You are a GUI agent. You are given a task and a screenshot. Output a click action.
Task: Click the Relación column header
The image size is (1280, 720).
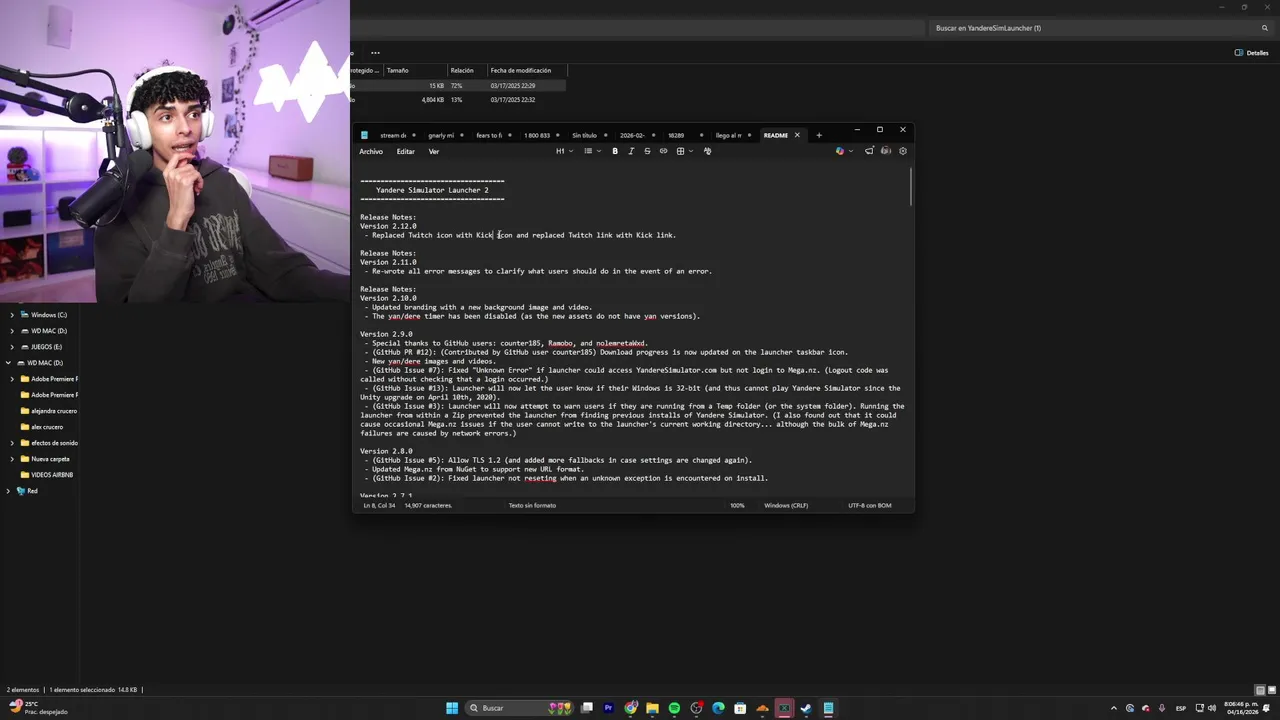click(x=466, y=71)
